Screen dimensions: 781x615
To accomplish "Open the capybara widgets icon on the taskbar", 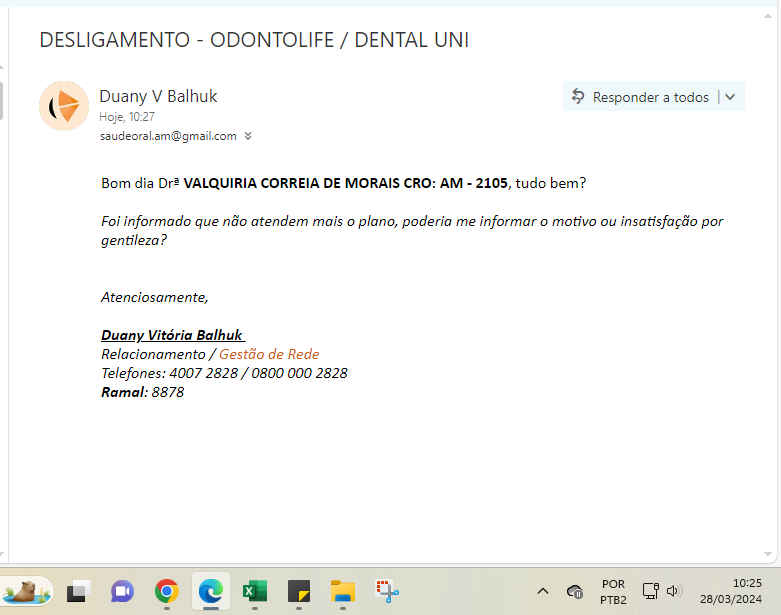I will (x=28, y=591).
